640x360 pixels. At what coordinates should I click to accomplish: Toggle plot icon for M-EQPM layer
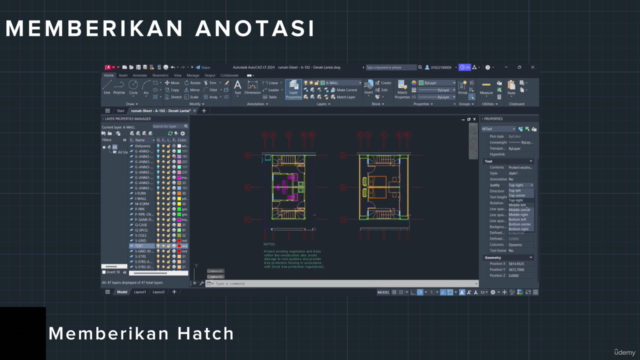tap(173, 204)
